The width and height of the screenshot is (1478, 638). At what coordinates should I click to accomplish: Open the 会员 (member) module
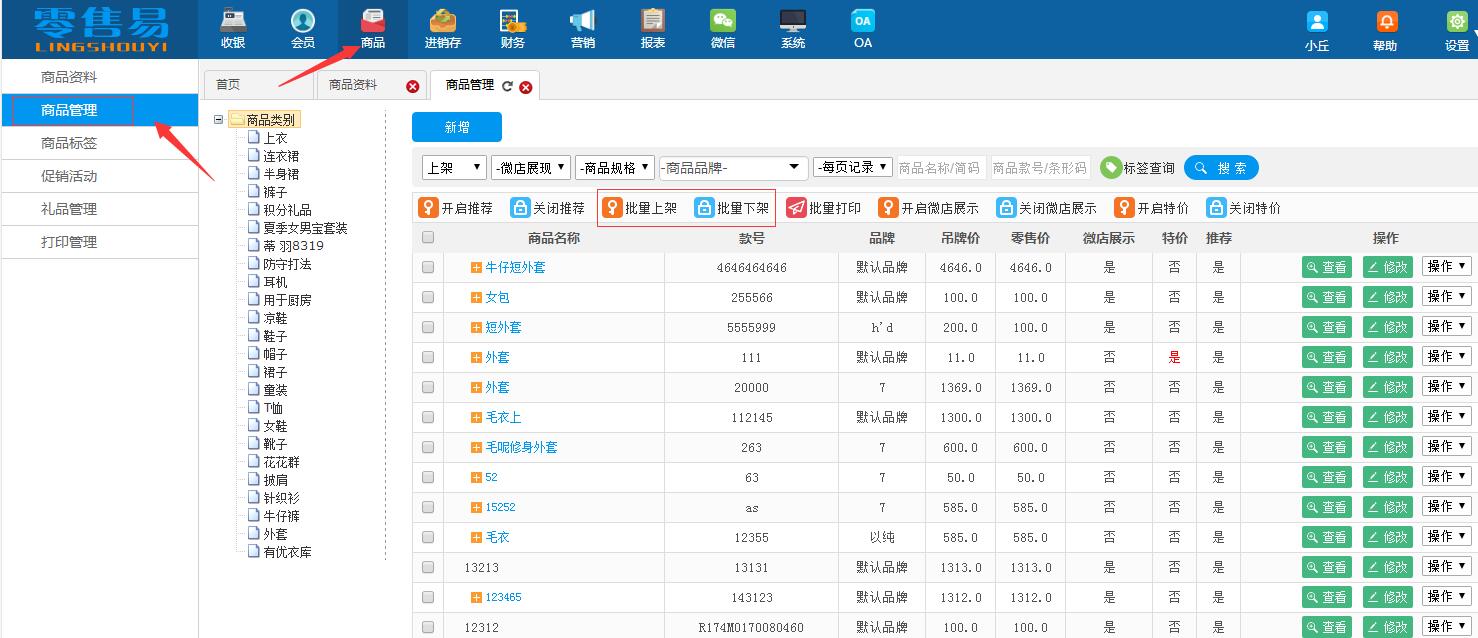302,28
